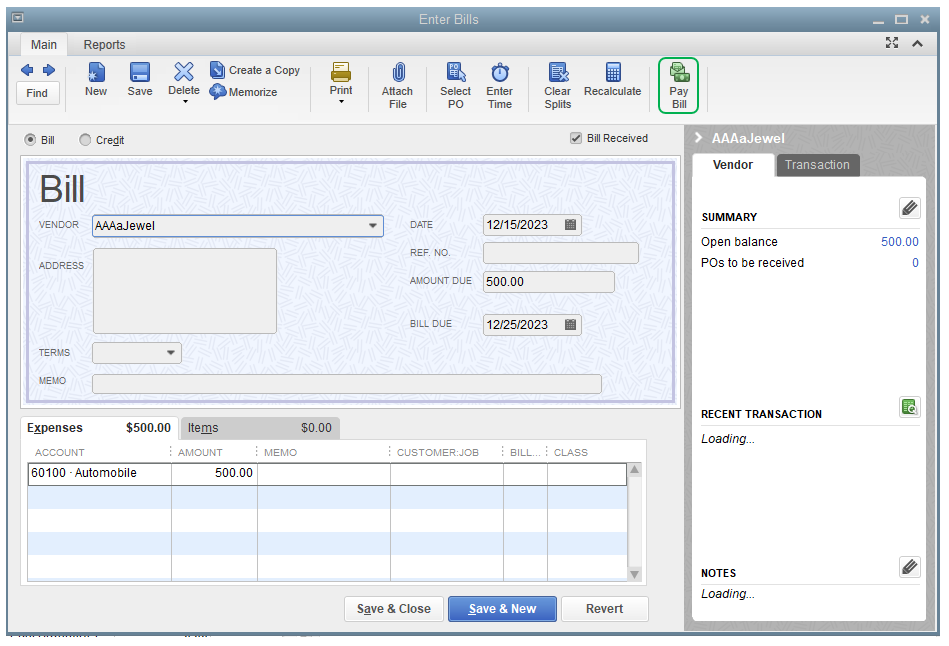Select the Expenses tab

[x=99, y=427]
